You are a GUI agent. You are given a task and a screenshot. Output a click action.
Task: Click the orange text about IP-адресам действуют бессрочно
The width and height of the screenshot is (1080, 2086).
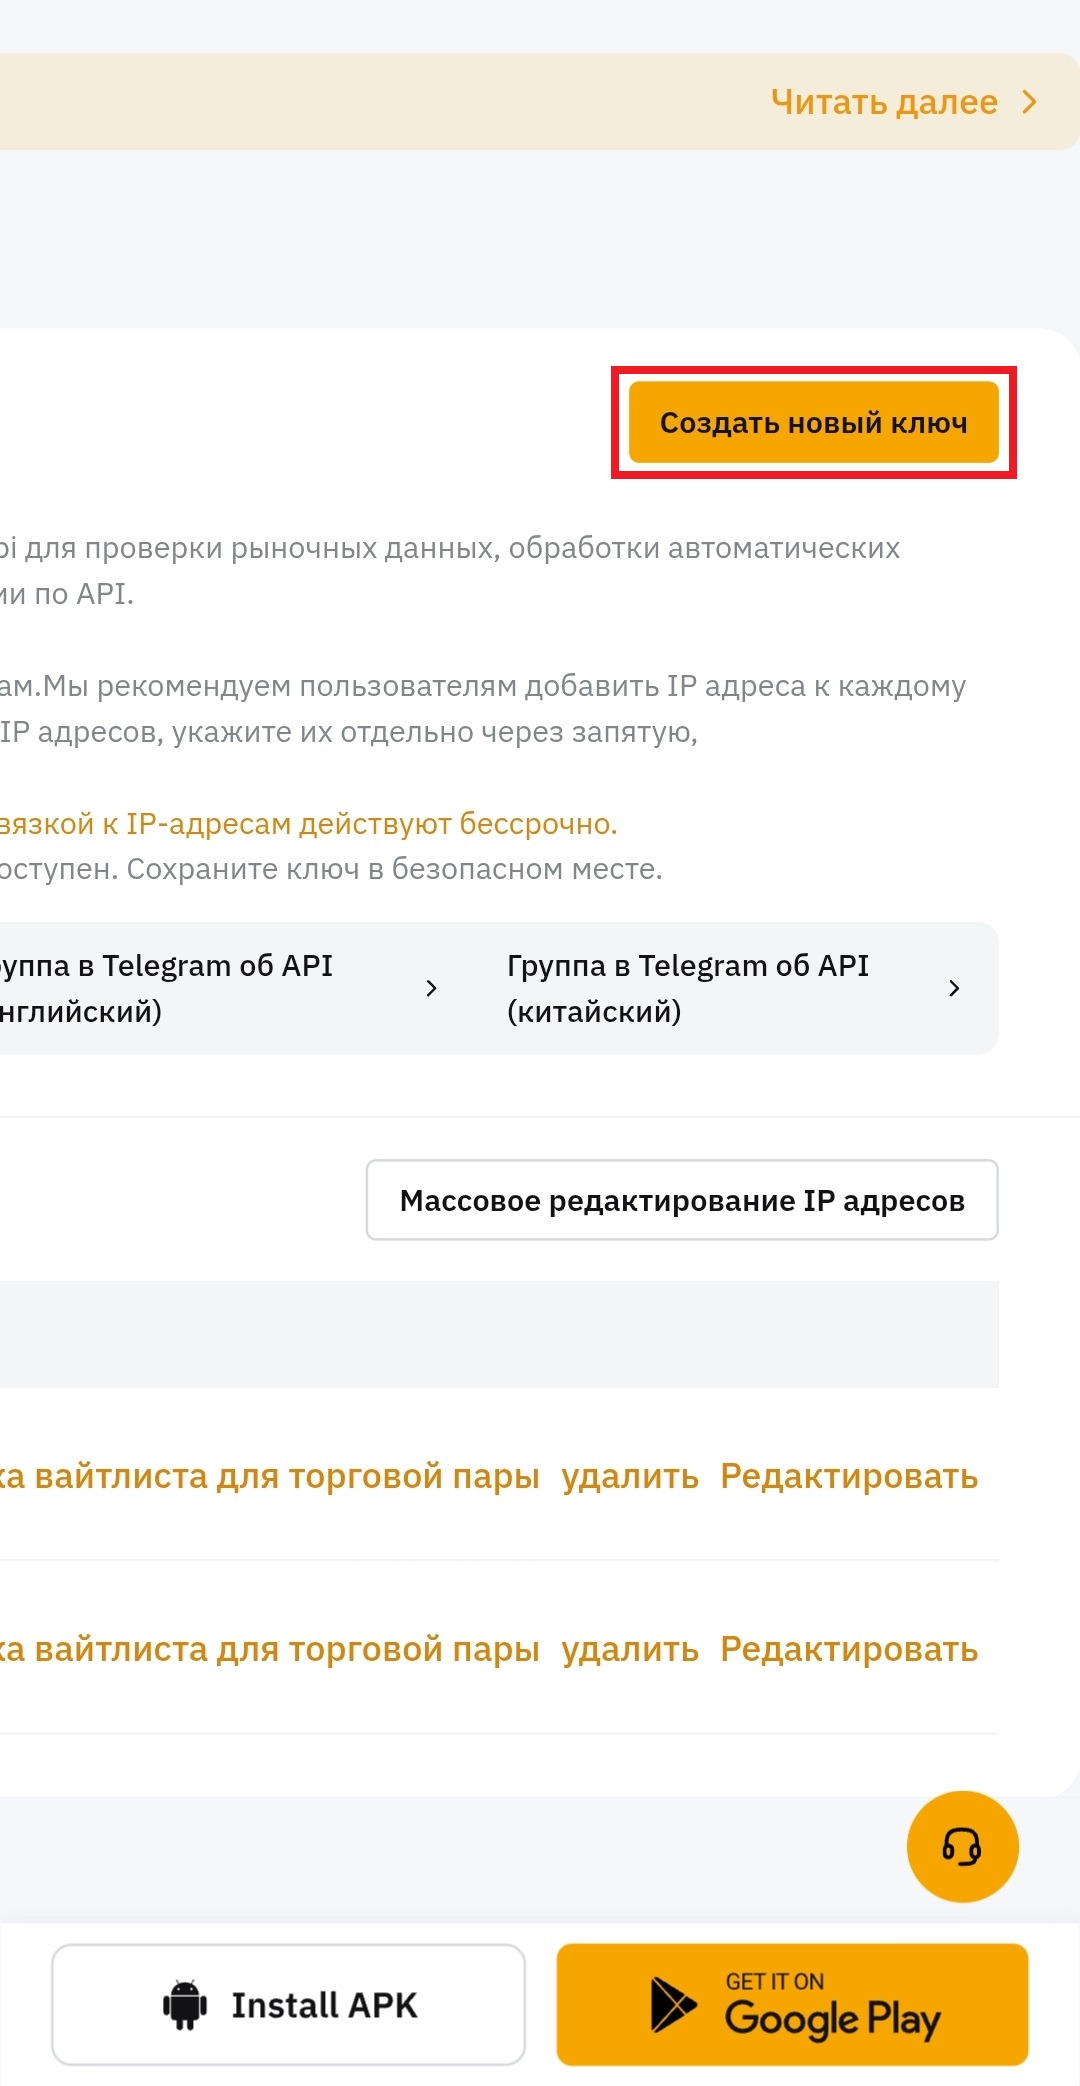pyautogui.click(x=309, y=824)
